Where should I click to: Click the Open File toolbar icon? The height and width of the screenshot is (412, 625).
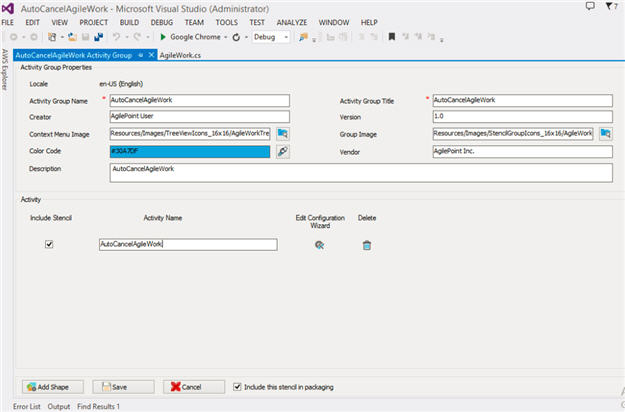point(73,37)
